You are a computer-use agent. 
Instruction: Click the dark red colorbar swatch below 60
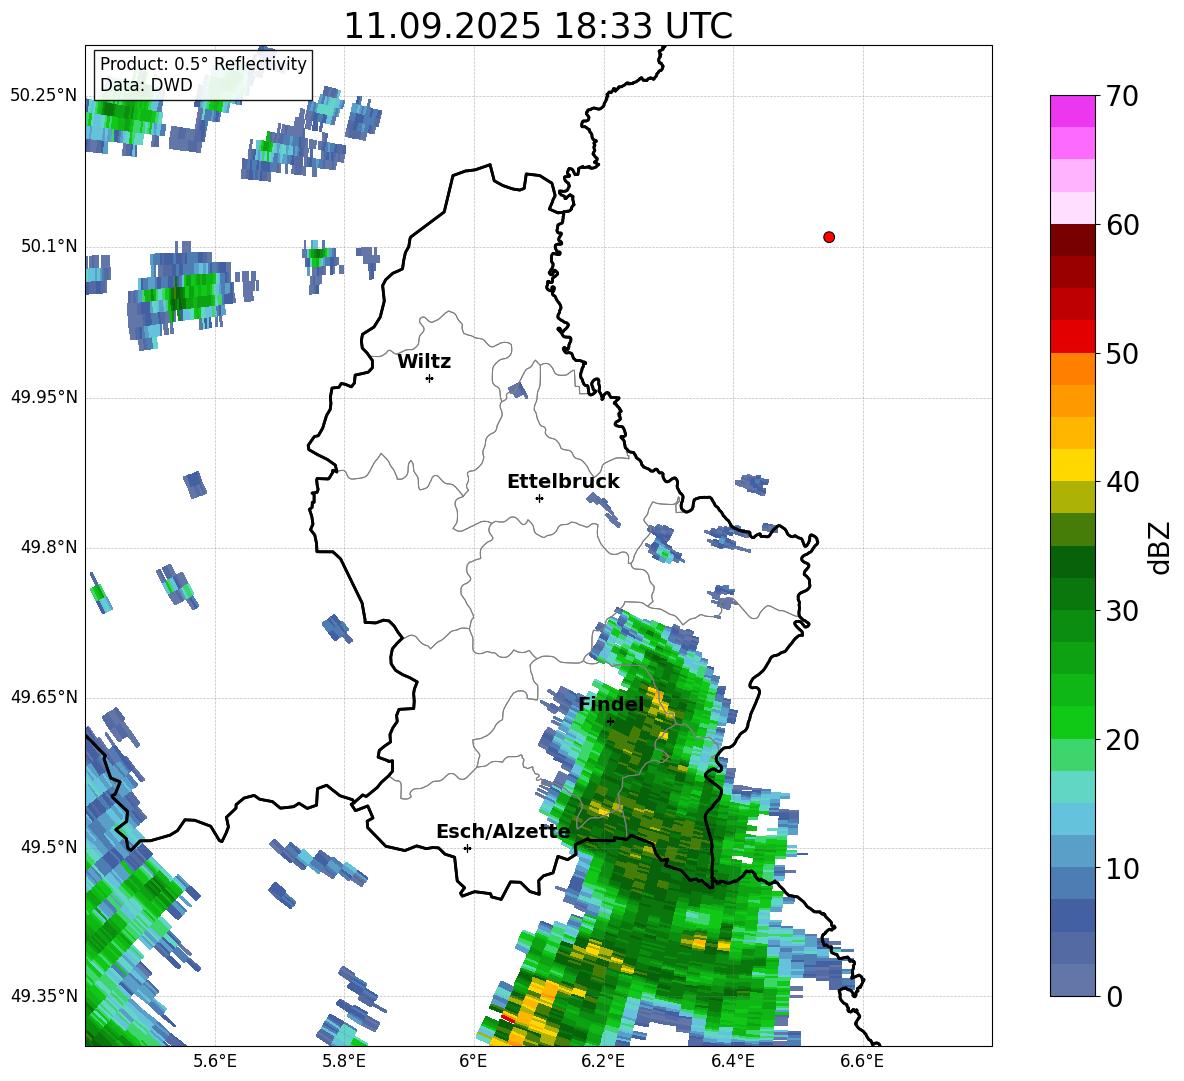[x=1072, y=239]
